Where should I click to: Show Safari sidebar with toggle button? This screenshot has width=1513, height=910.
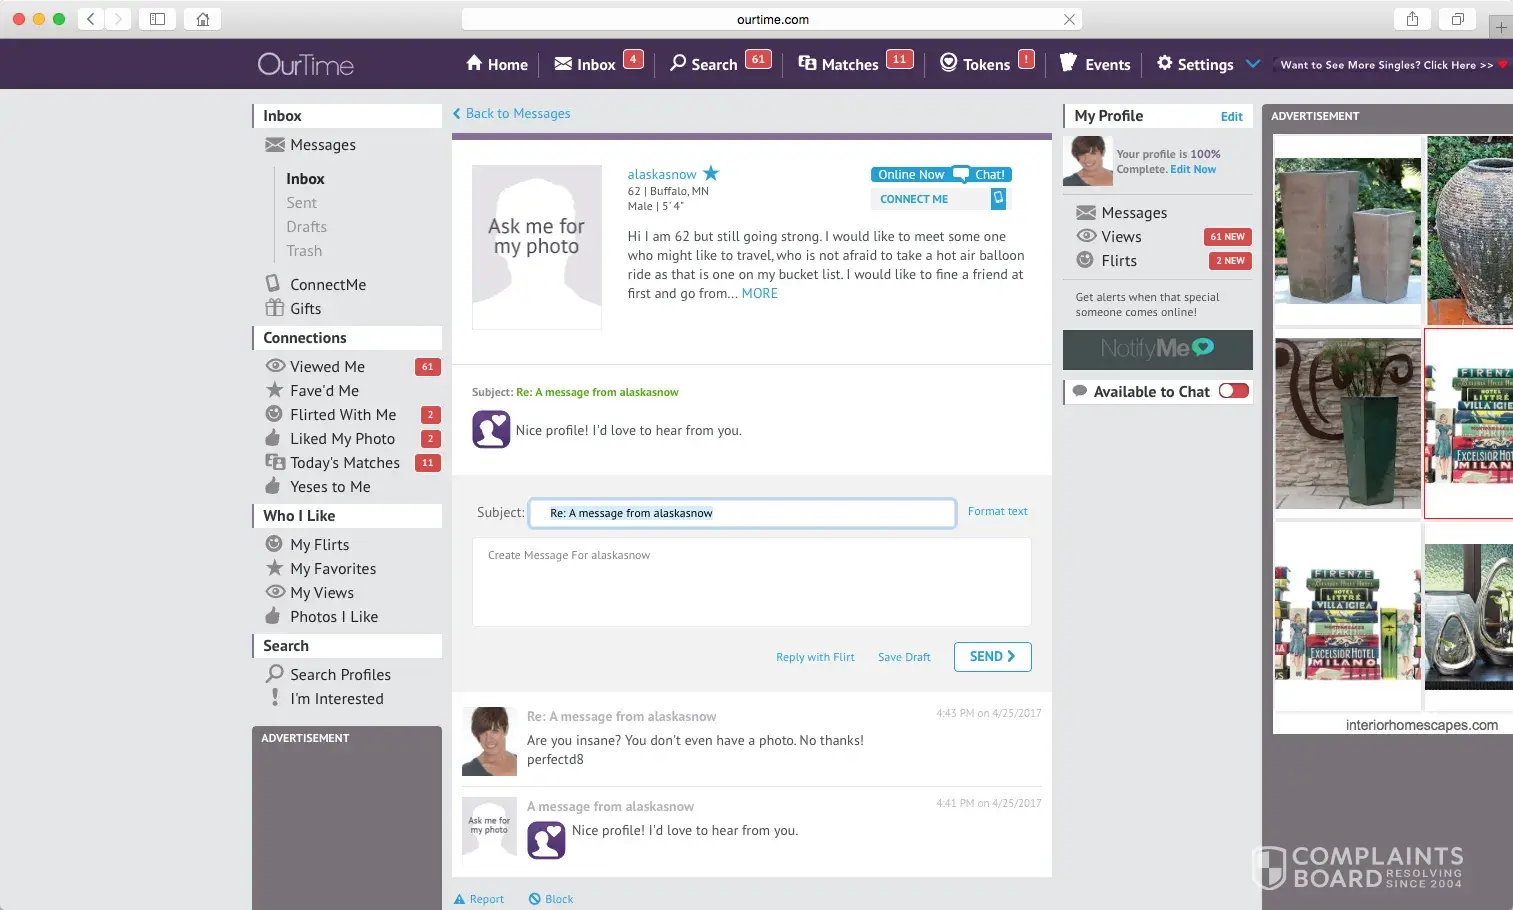(157, 19)
